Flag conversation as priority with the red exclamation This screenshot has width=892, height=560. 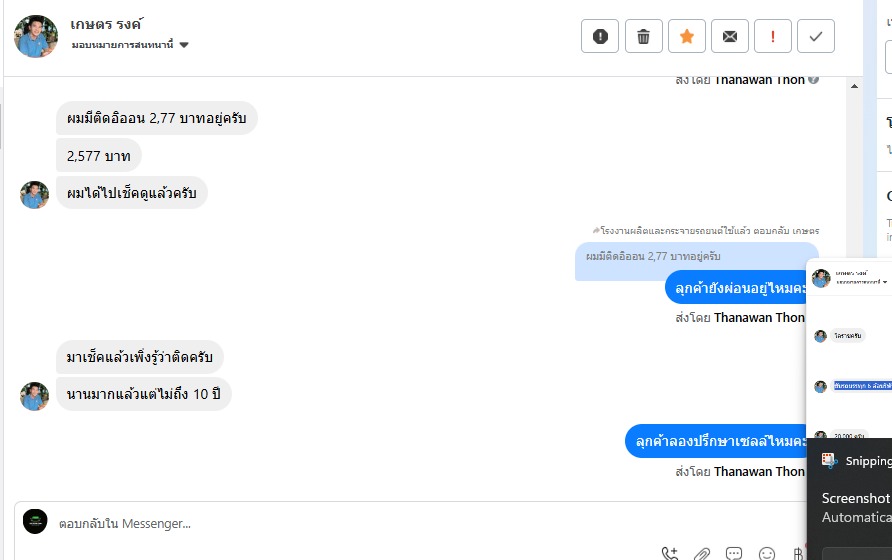point(773,36)
